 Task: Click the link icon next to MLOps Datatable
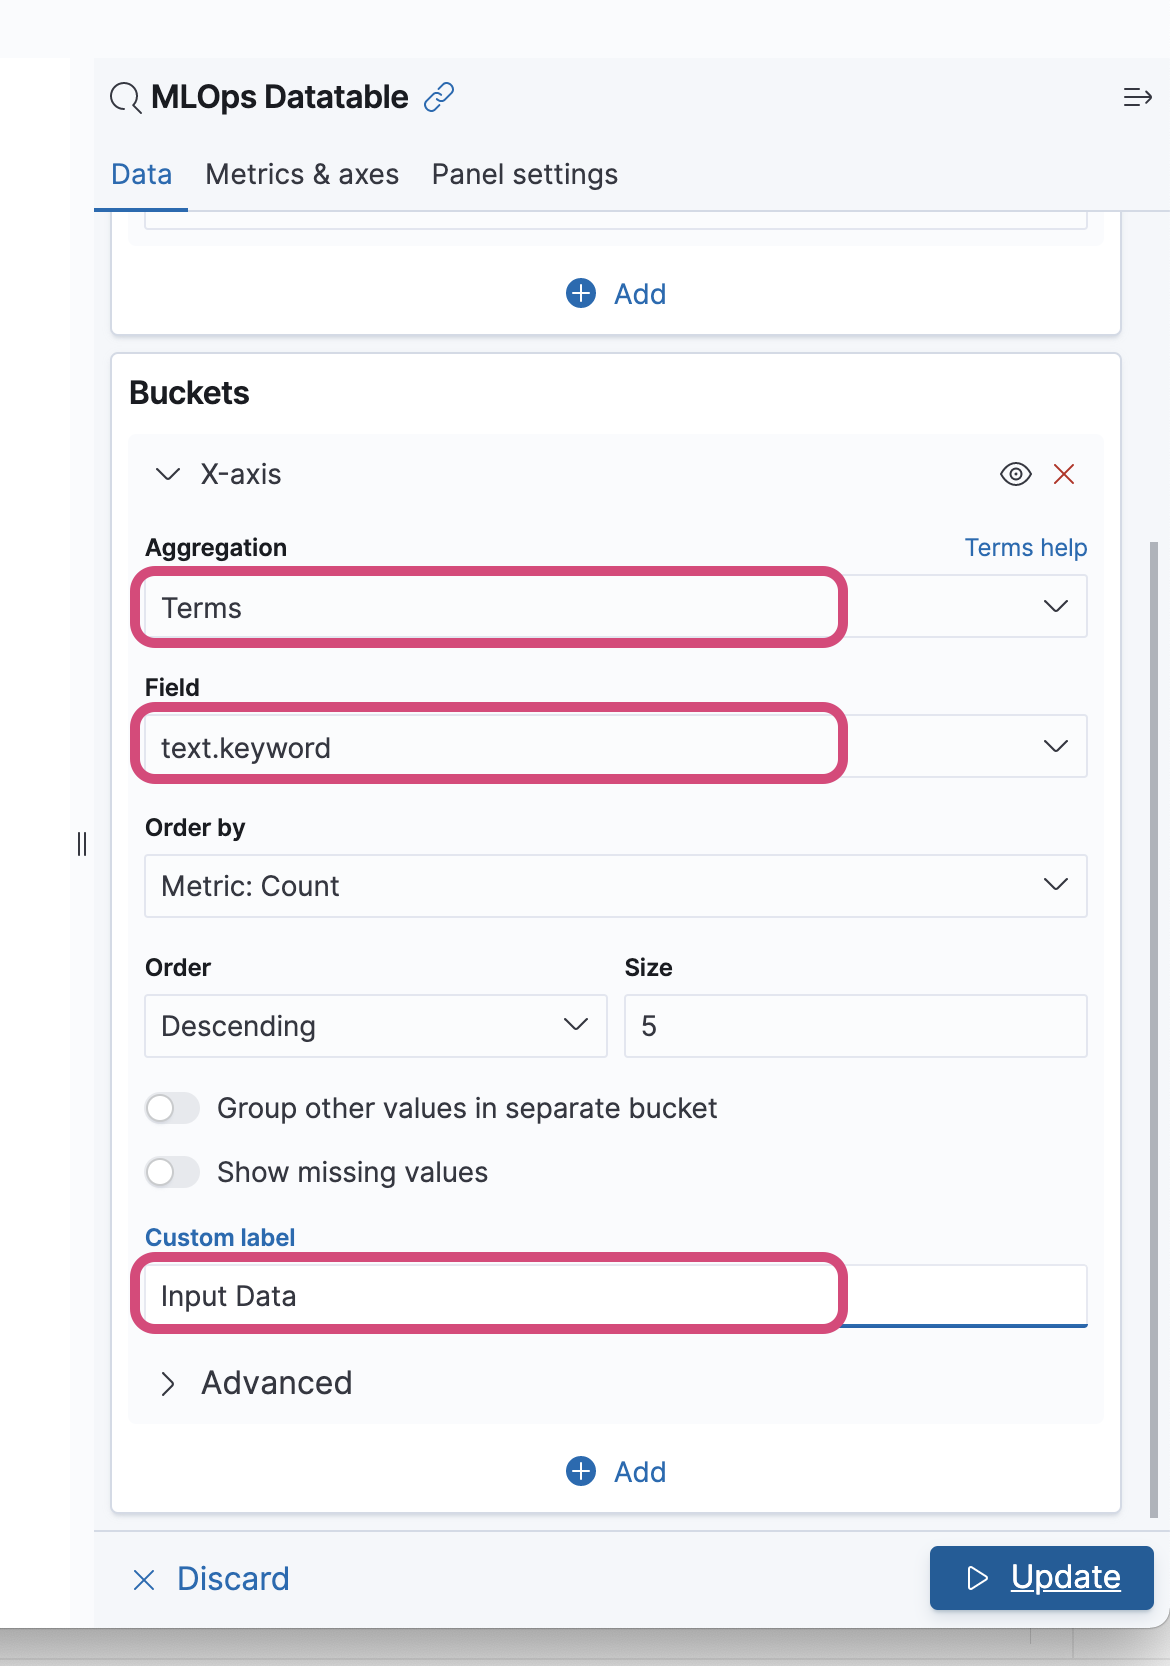[x=439, y=97]
